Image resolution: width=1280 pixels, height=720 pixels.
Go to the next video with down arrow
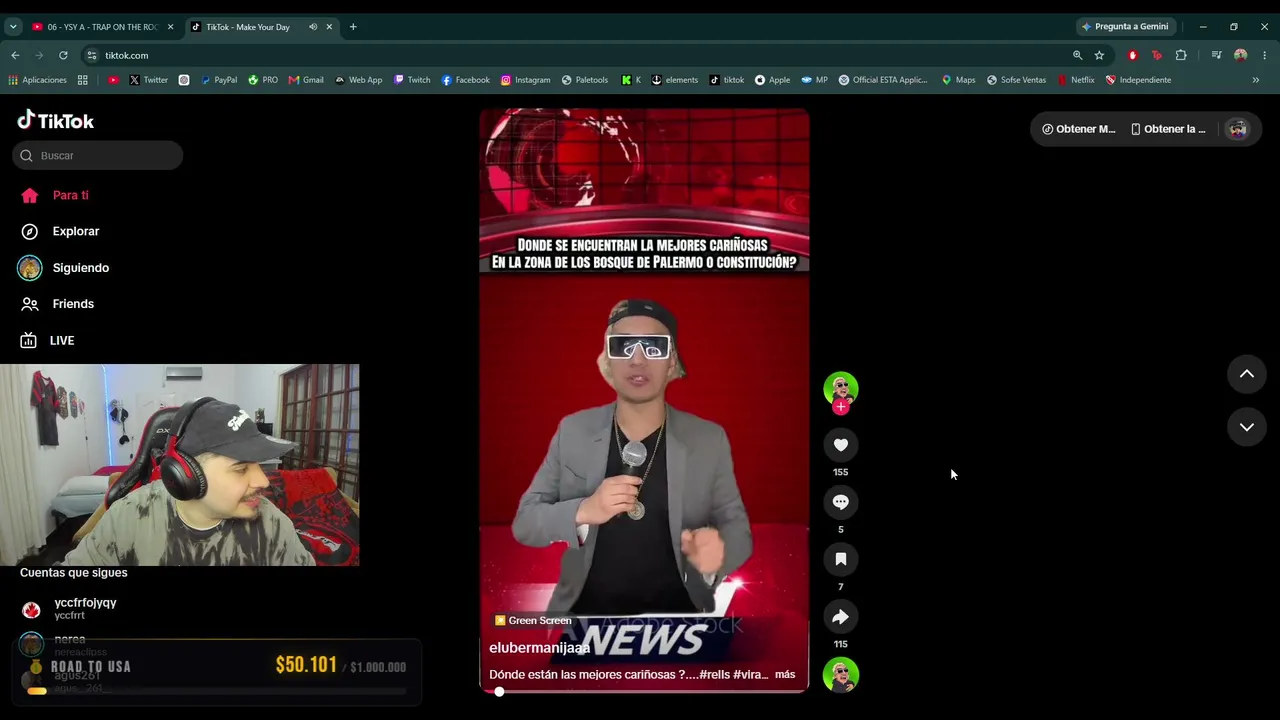click(x=1247, y=427)
